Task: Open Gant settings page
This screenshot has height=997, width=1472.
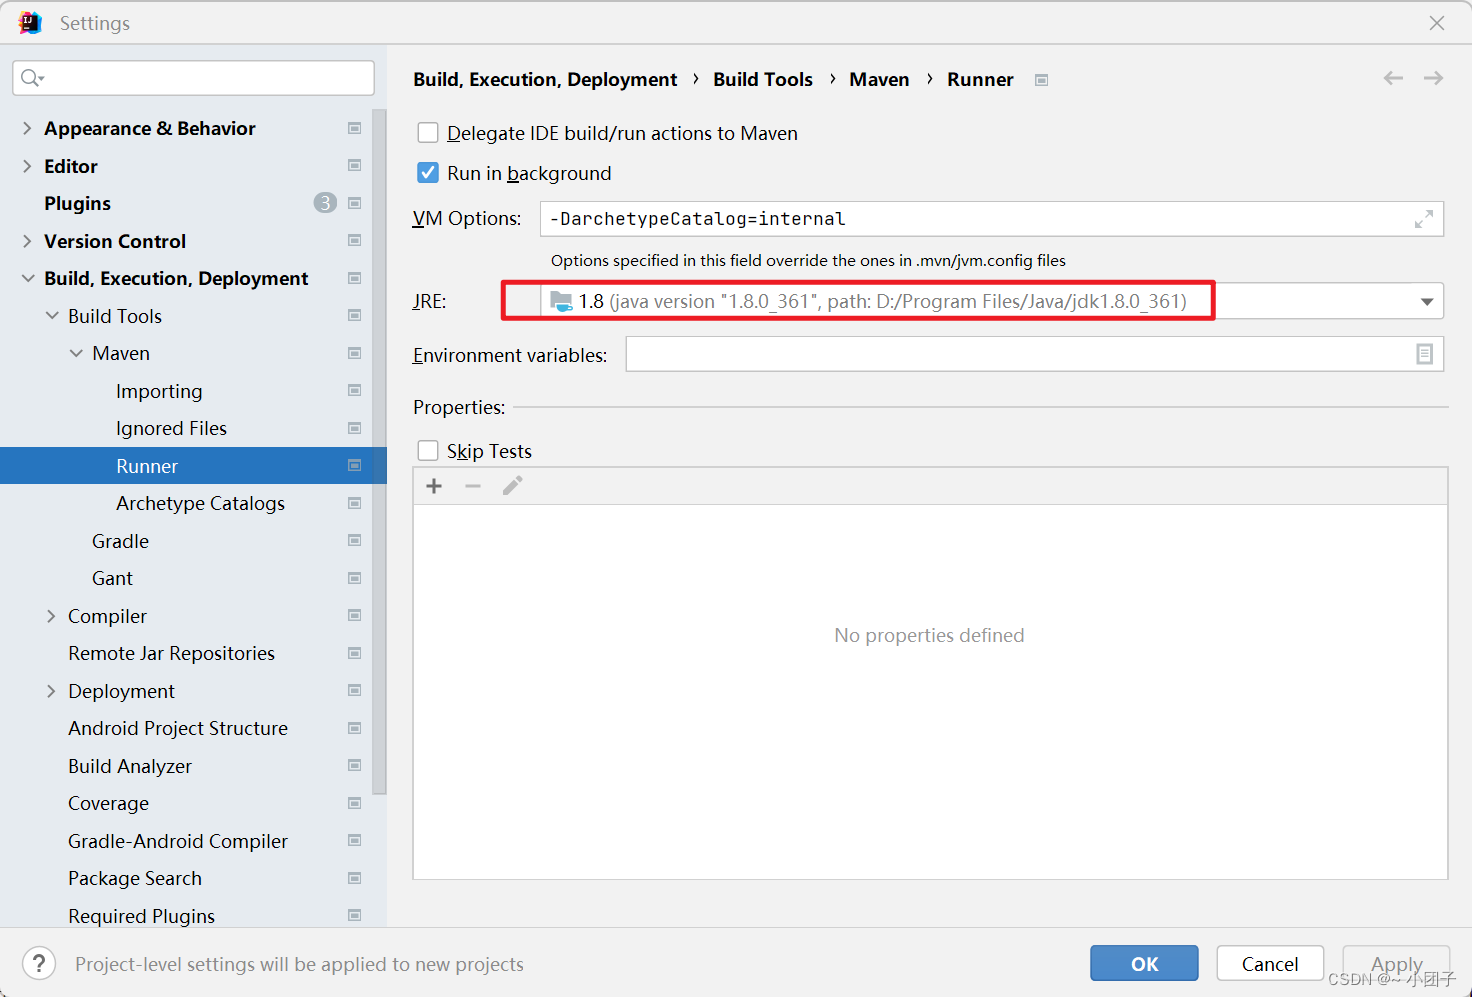Action: point(112,578)
